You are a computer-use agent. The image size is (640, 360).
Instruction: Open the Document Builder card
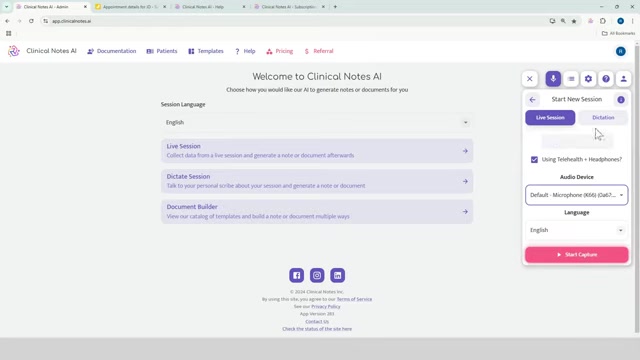(x=317, y=211)
